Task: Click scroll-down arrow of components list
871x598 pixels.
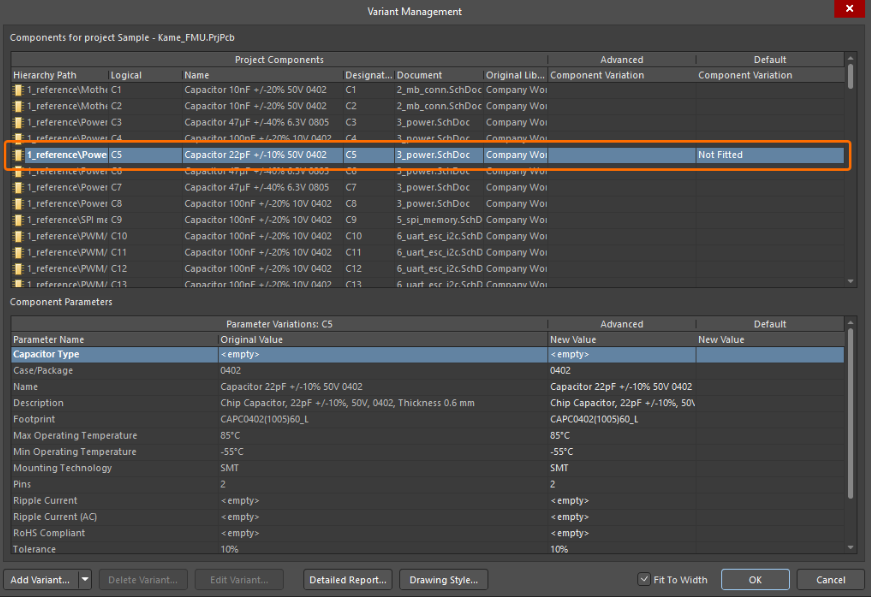Action: pos(850,282)
